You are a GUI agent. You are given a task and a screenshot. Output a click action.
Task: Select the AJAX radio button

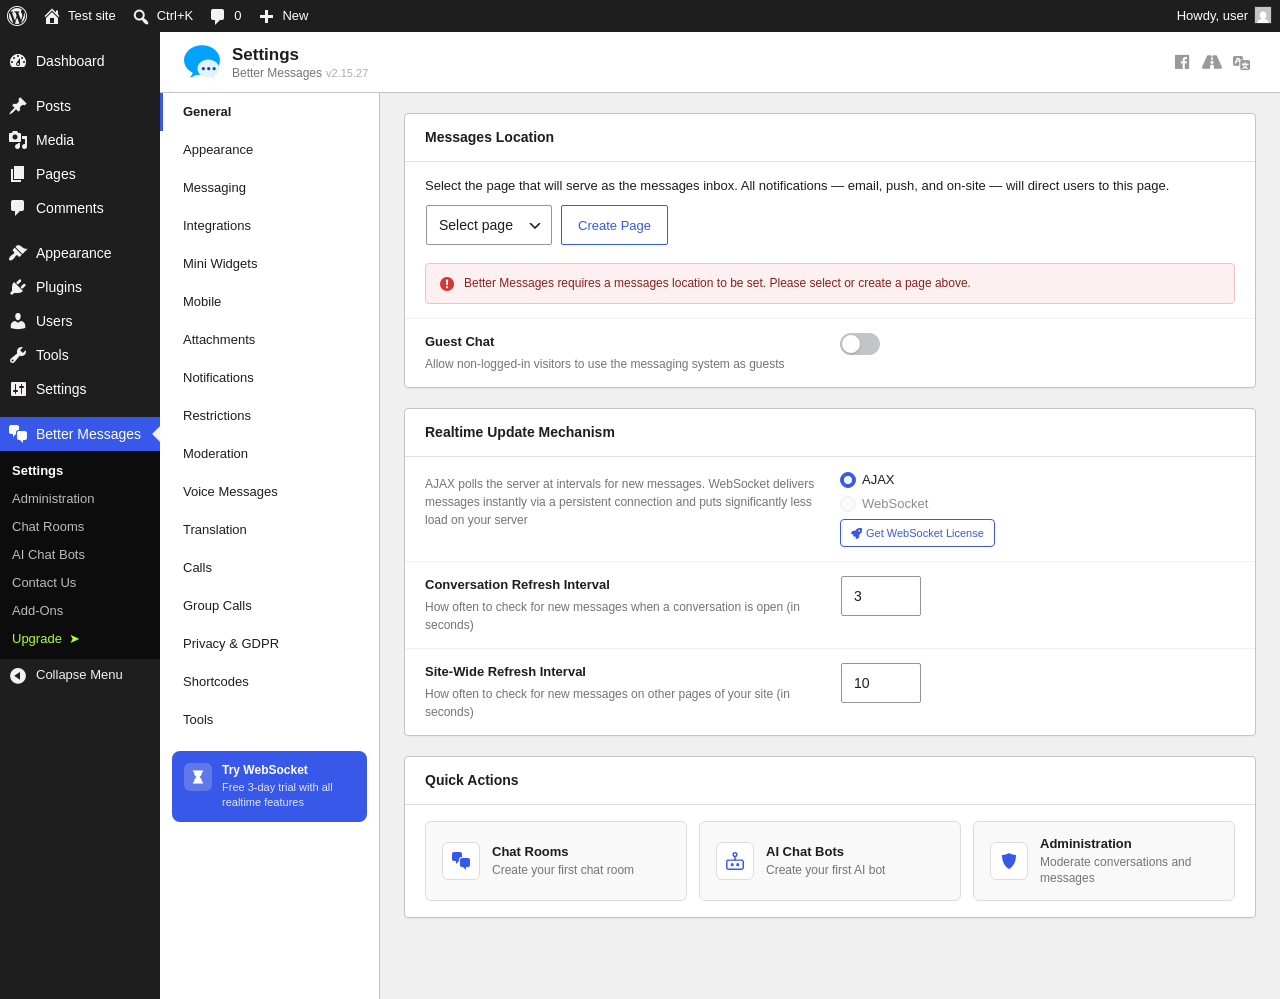click(x=848, y=480)
